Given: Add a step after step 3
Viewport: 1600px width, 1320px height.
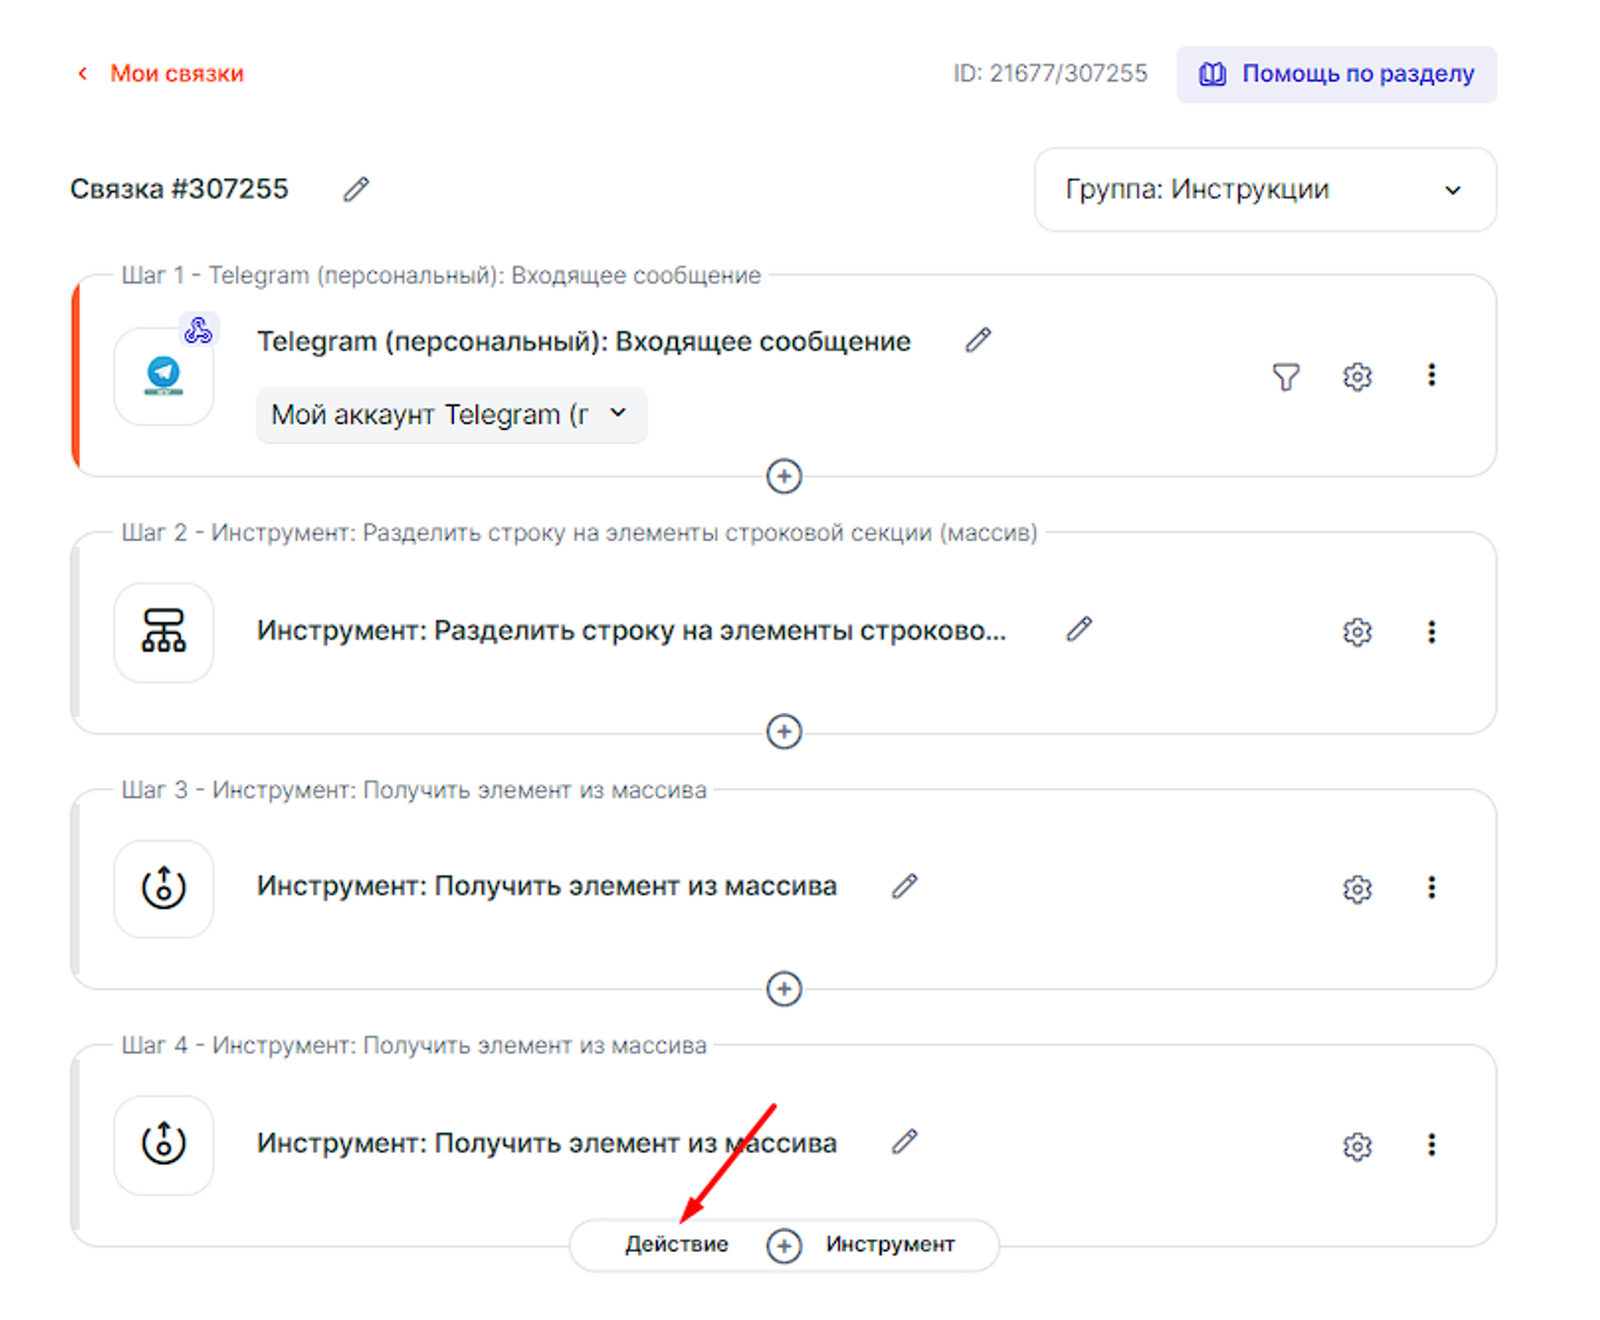Looking at the screenshot, I should point(784,989).
